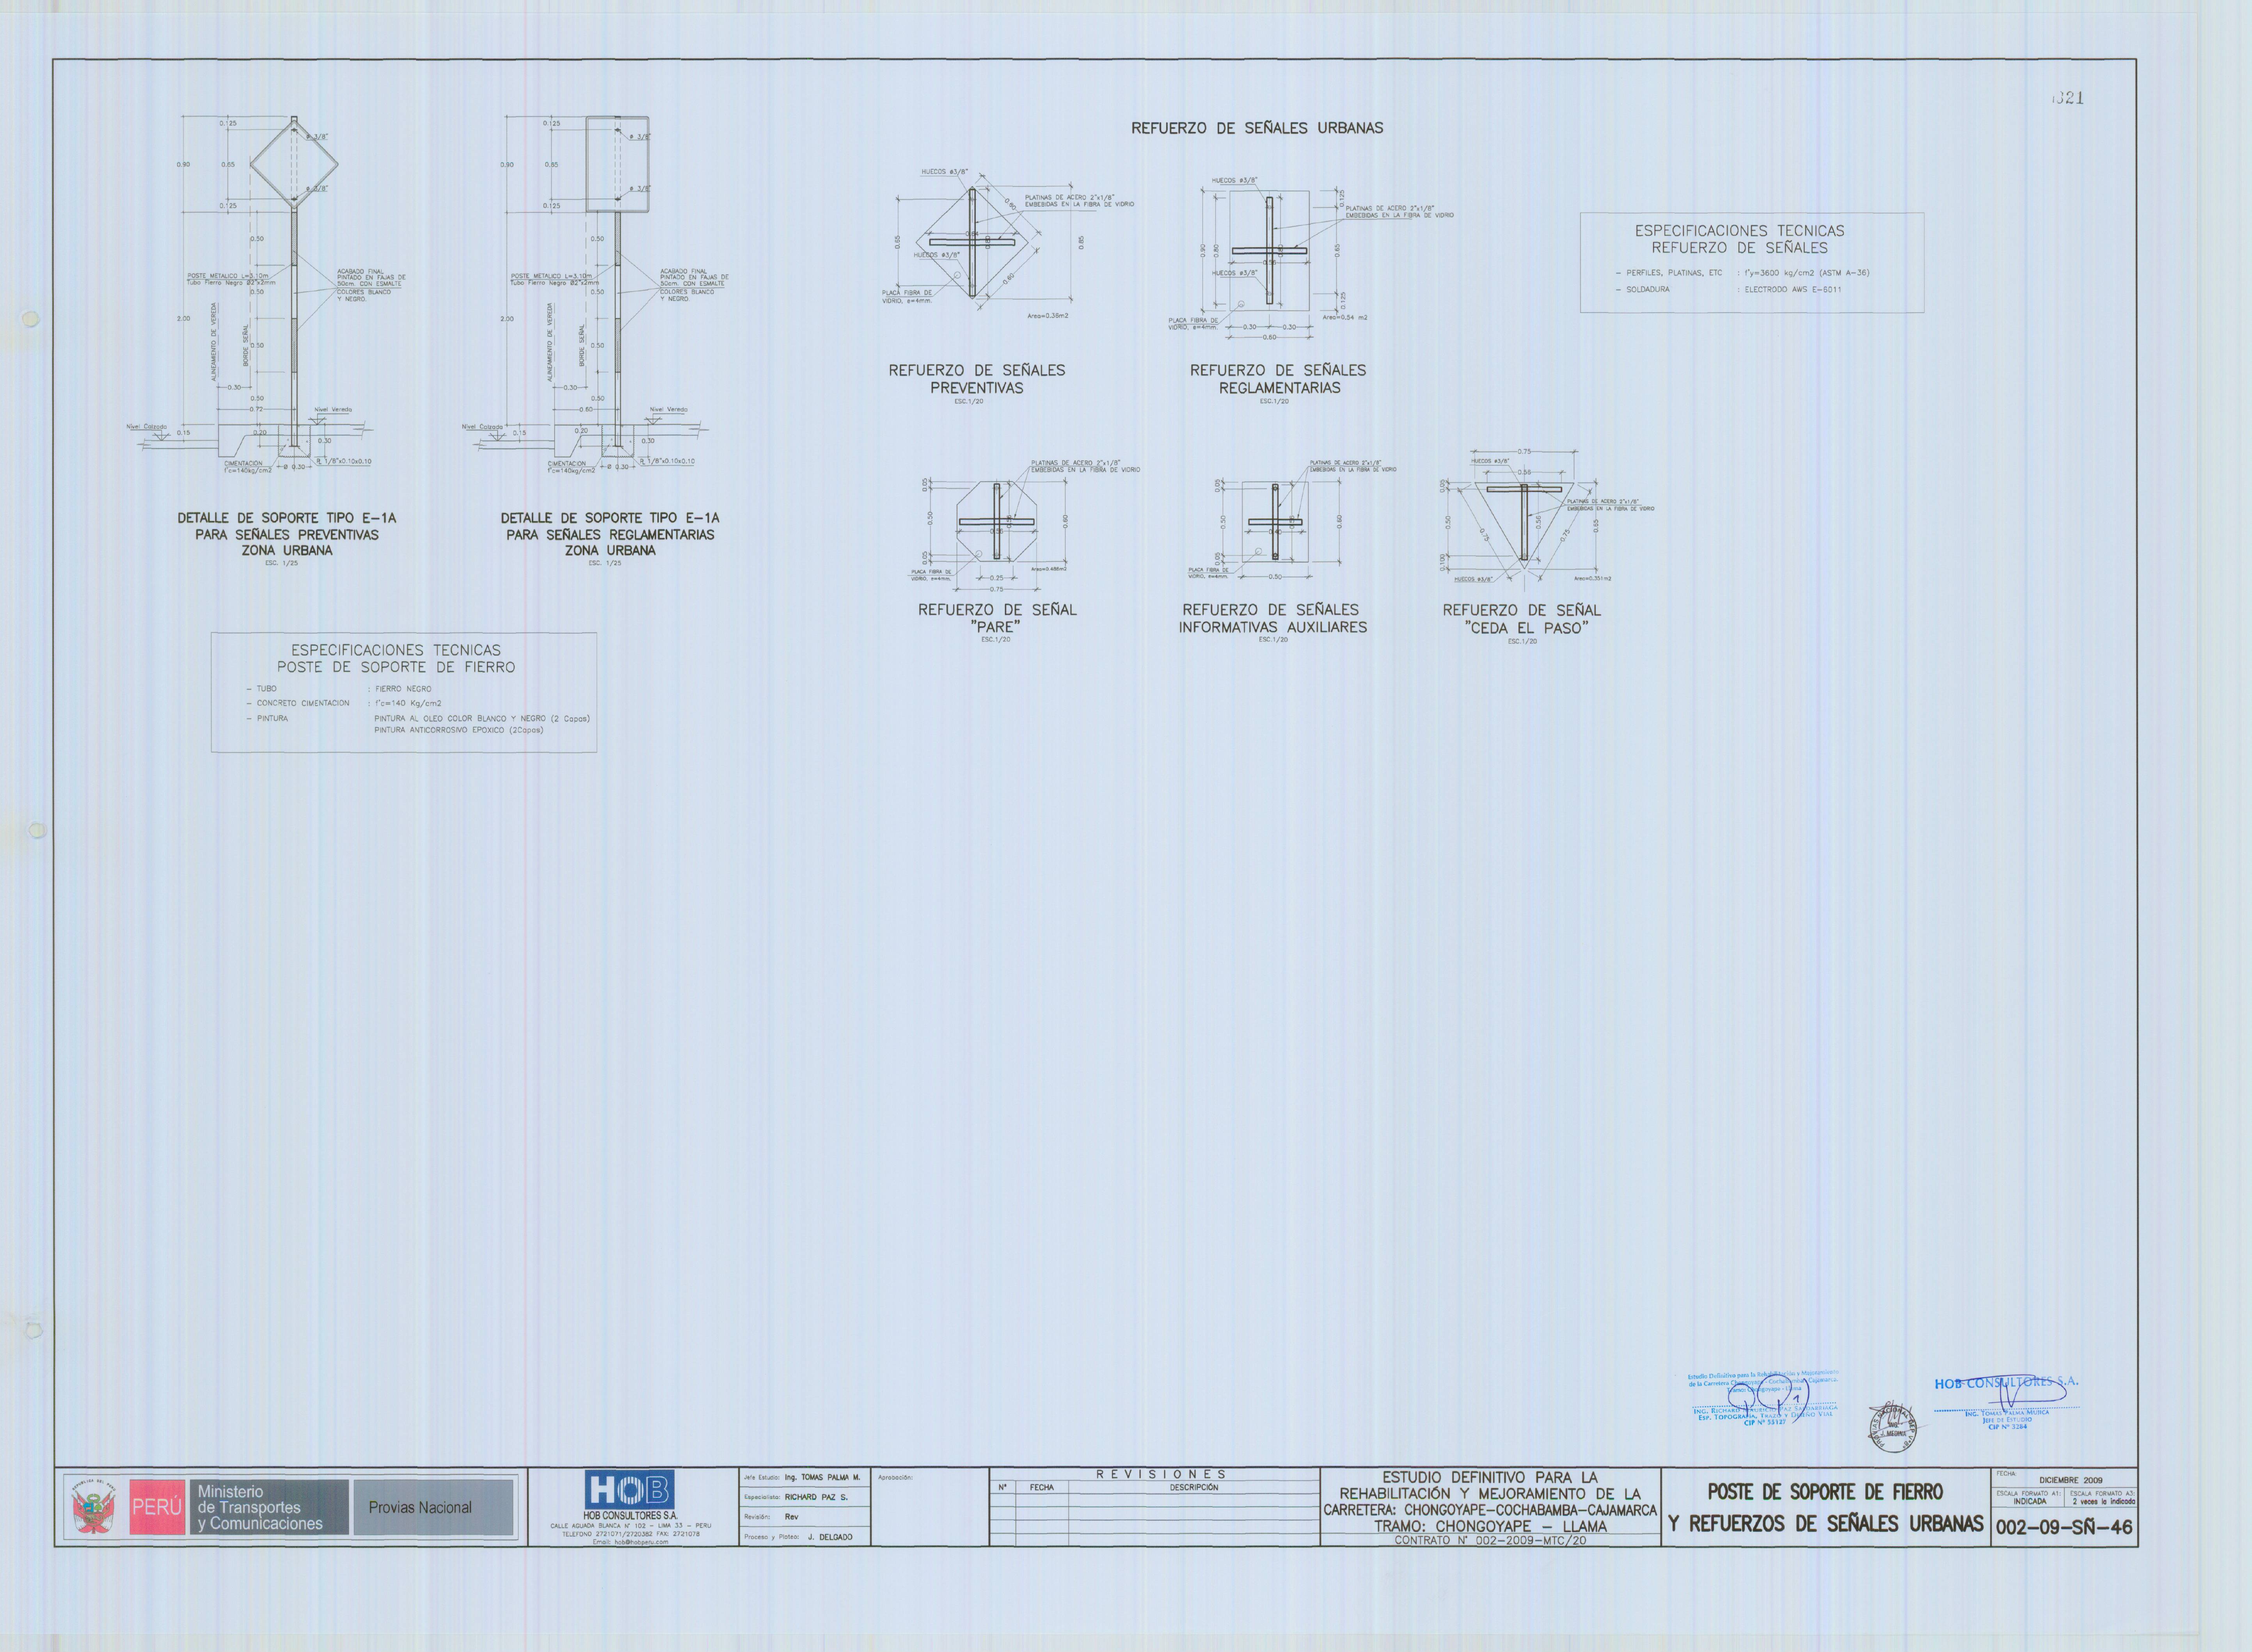Click the date 'DICIEMBRE 2009'

(x=2070, y=1480)
